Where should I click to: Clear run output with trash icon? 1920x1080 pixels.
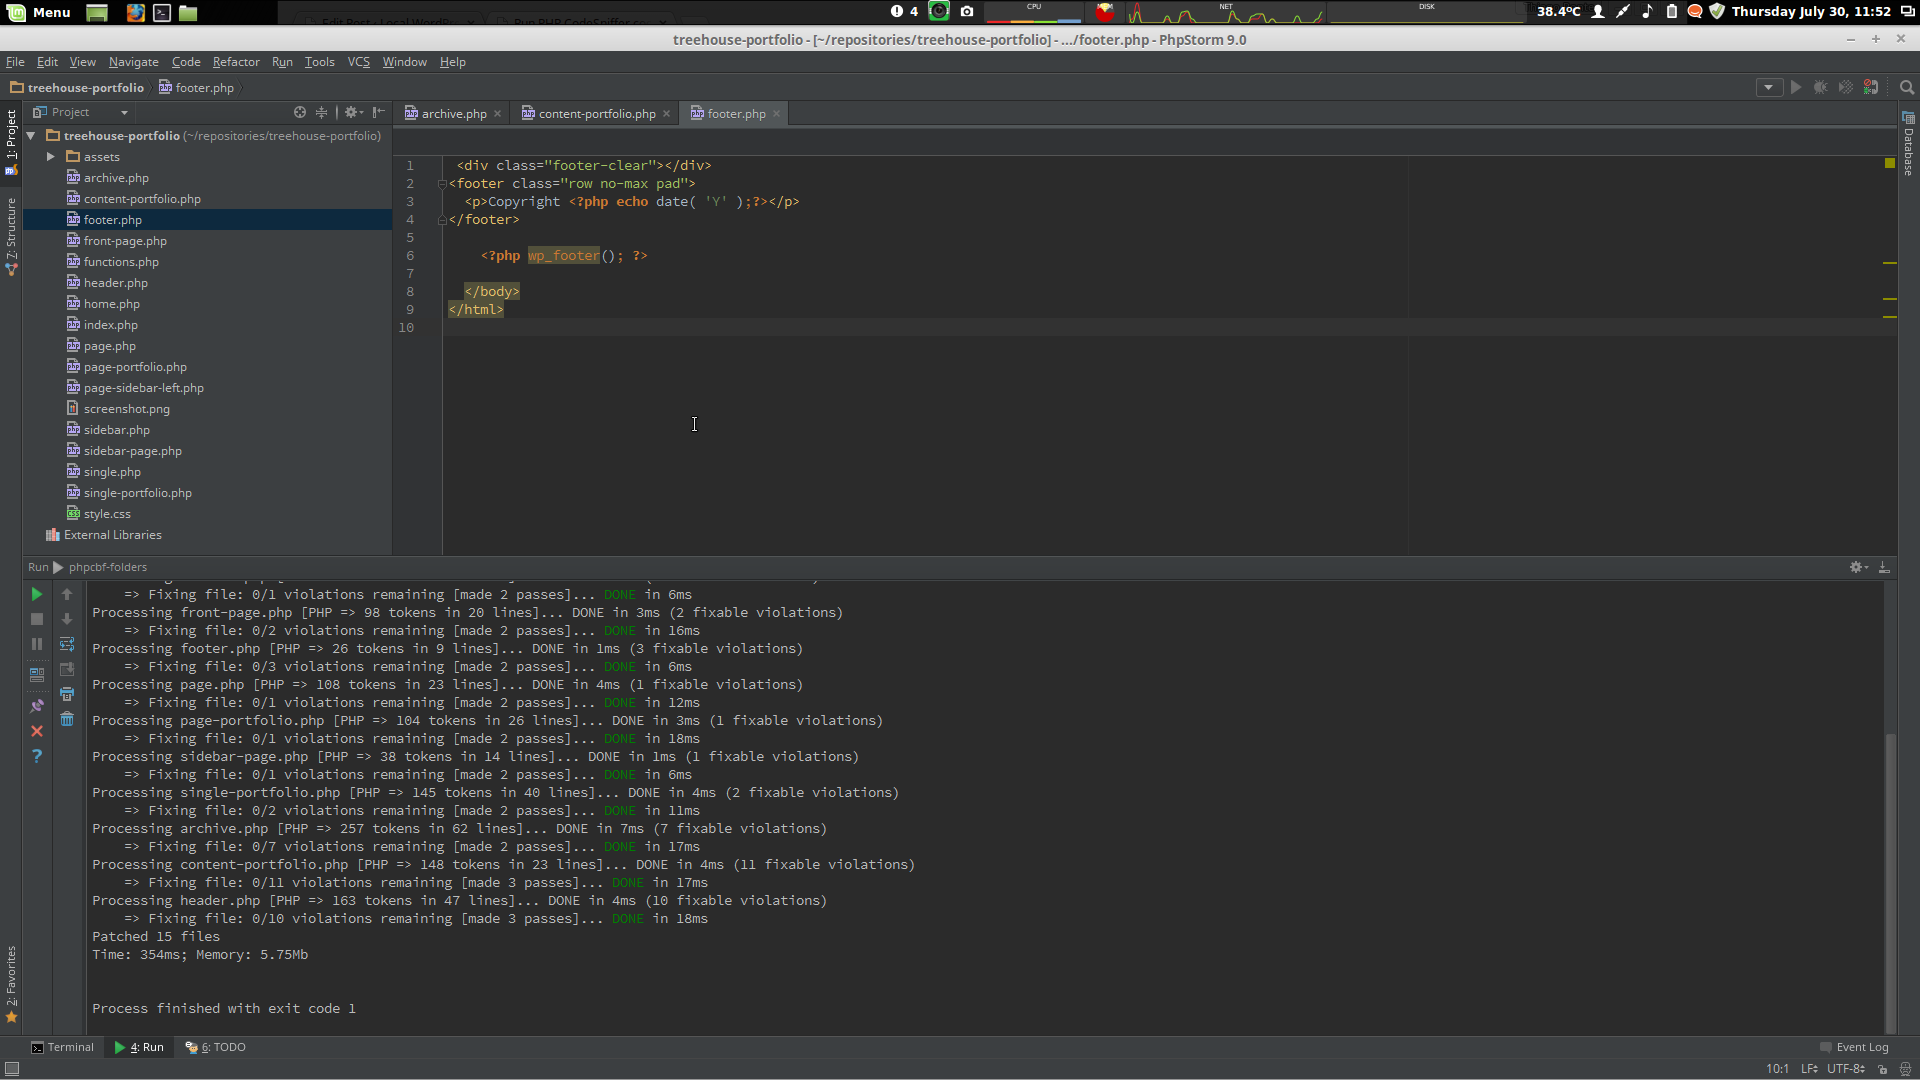[x=67, y=719]
